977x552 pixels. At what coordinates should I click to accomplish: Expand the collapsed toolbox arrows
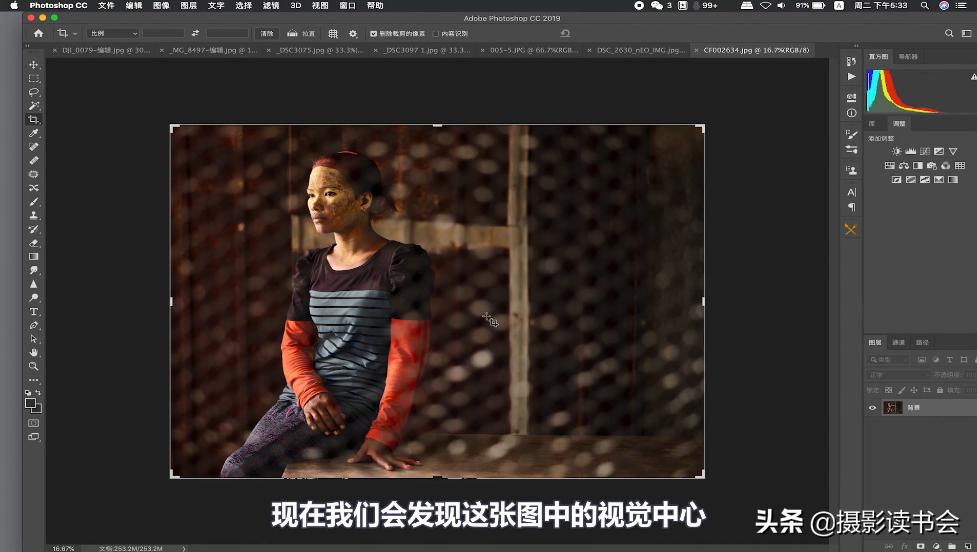point(27,46)
